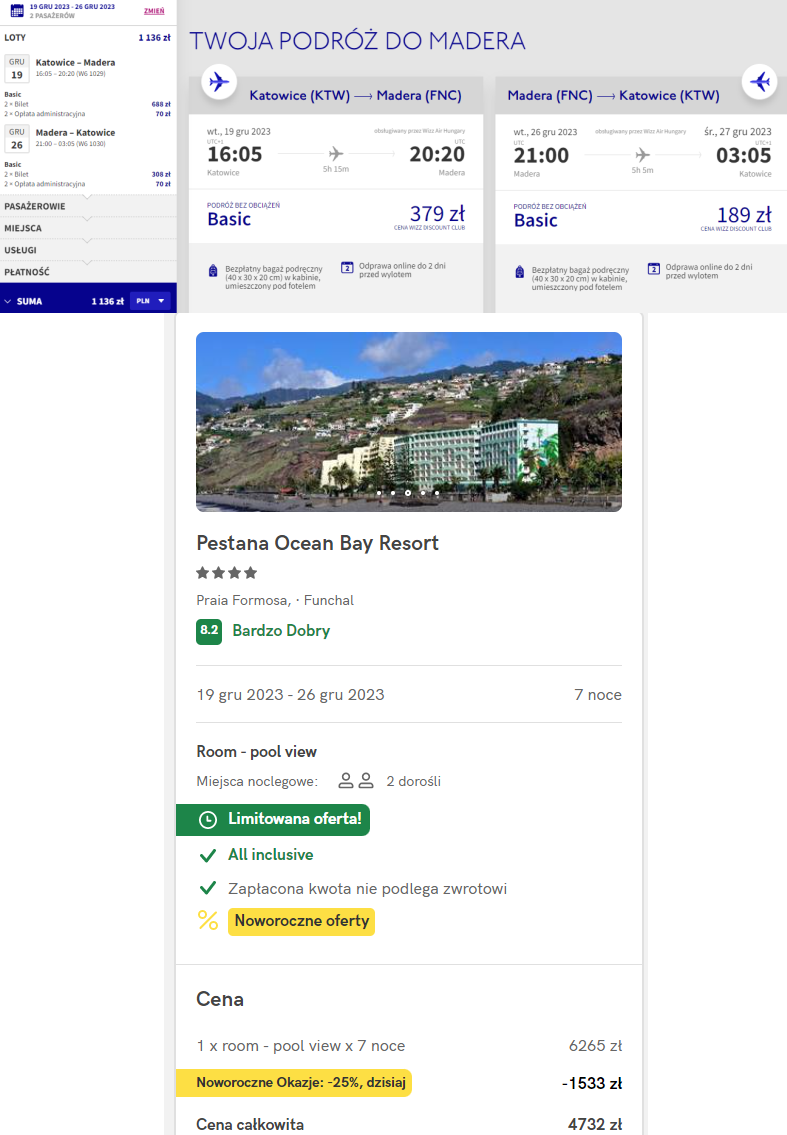
Task: Click the outbound flight airplane icon
Action: [x=218, y=82]
